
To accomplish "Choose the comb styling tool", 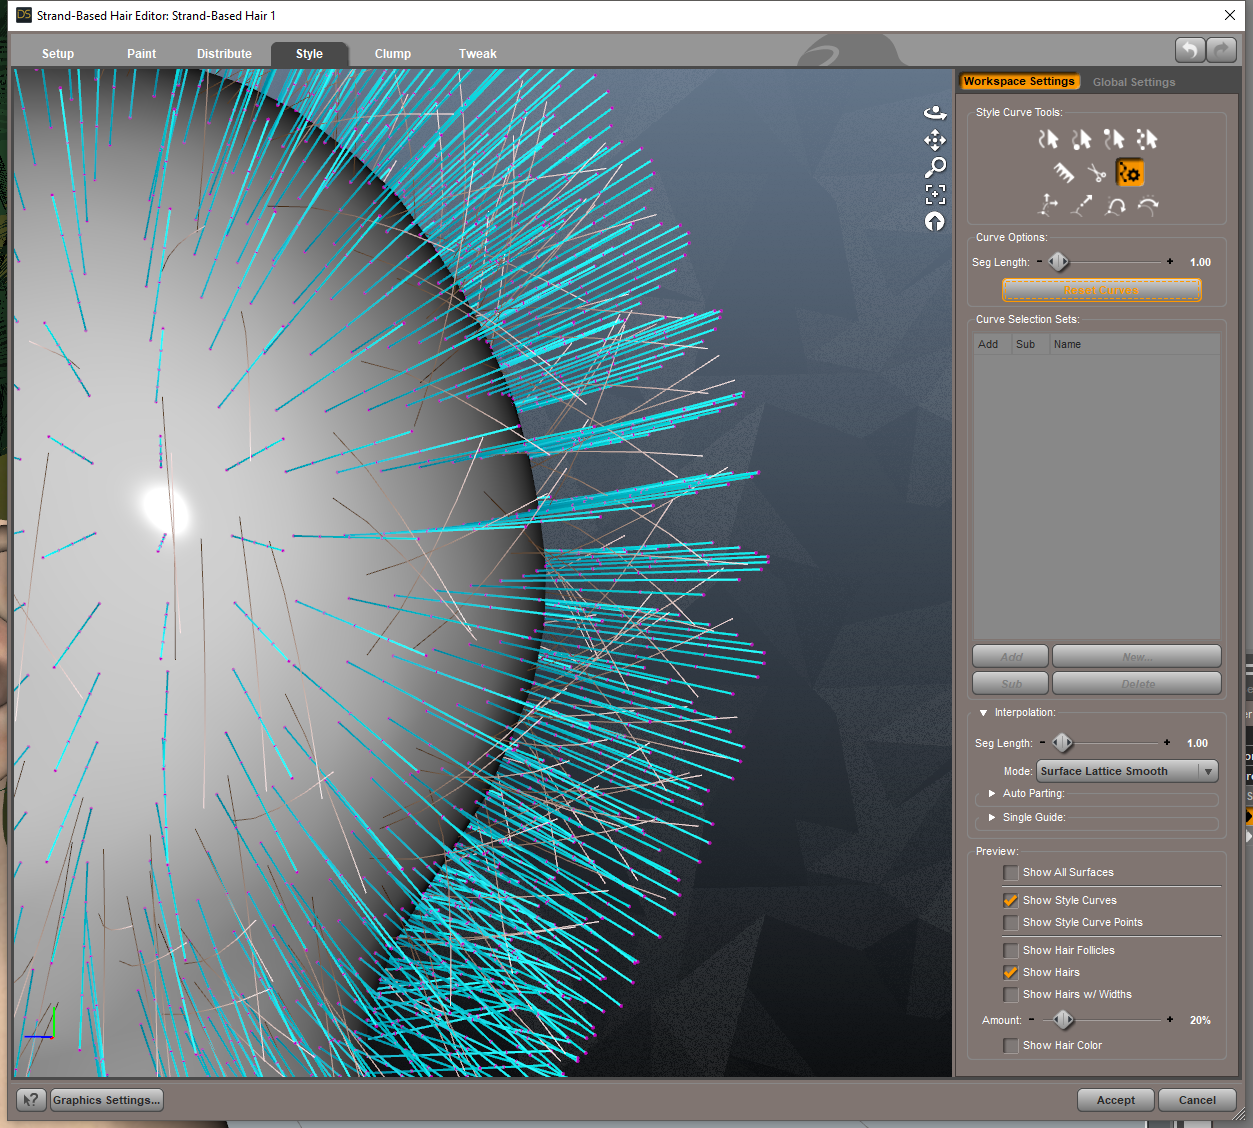I will pos(1064,173).
